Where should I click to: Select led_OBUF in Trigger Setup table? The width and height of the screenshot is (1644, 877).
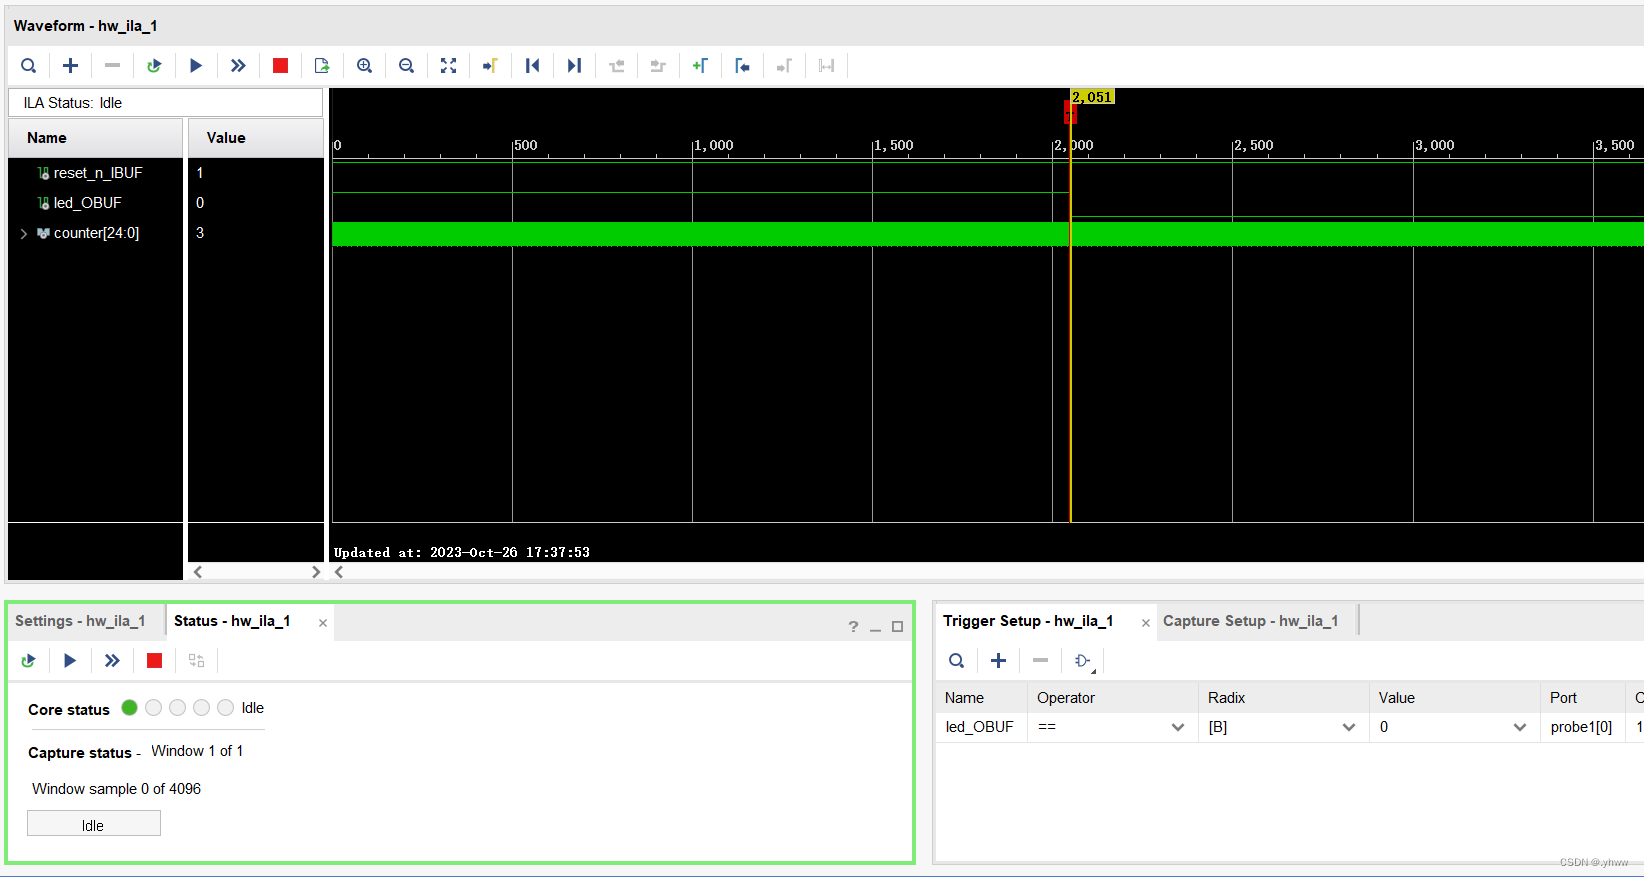980,727
